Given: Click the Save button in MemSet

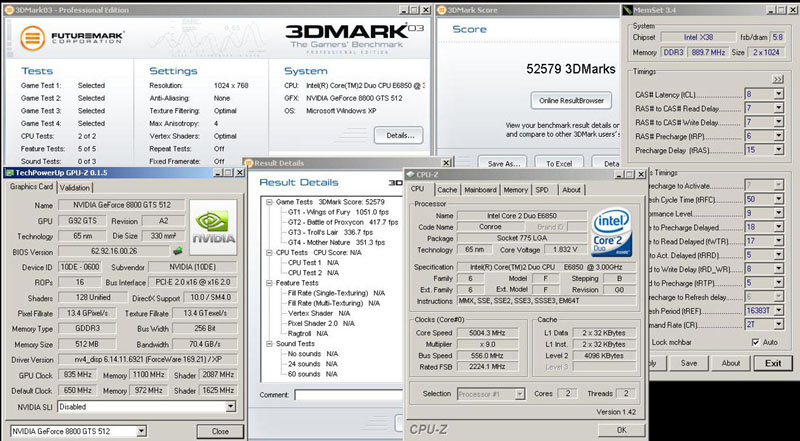Looking at the screenshot, I should pos(689,363).
